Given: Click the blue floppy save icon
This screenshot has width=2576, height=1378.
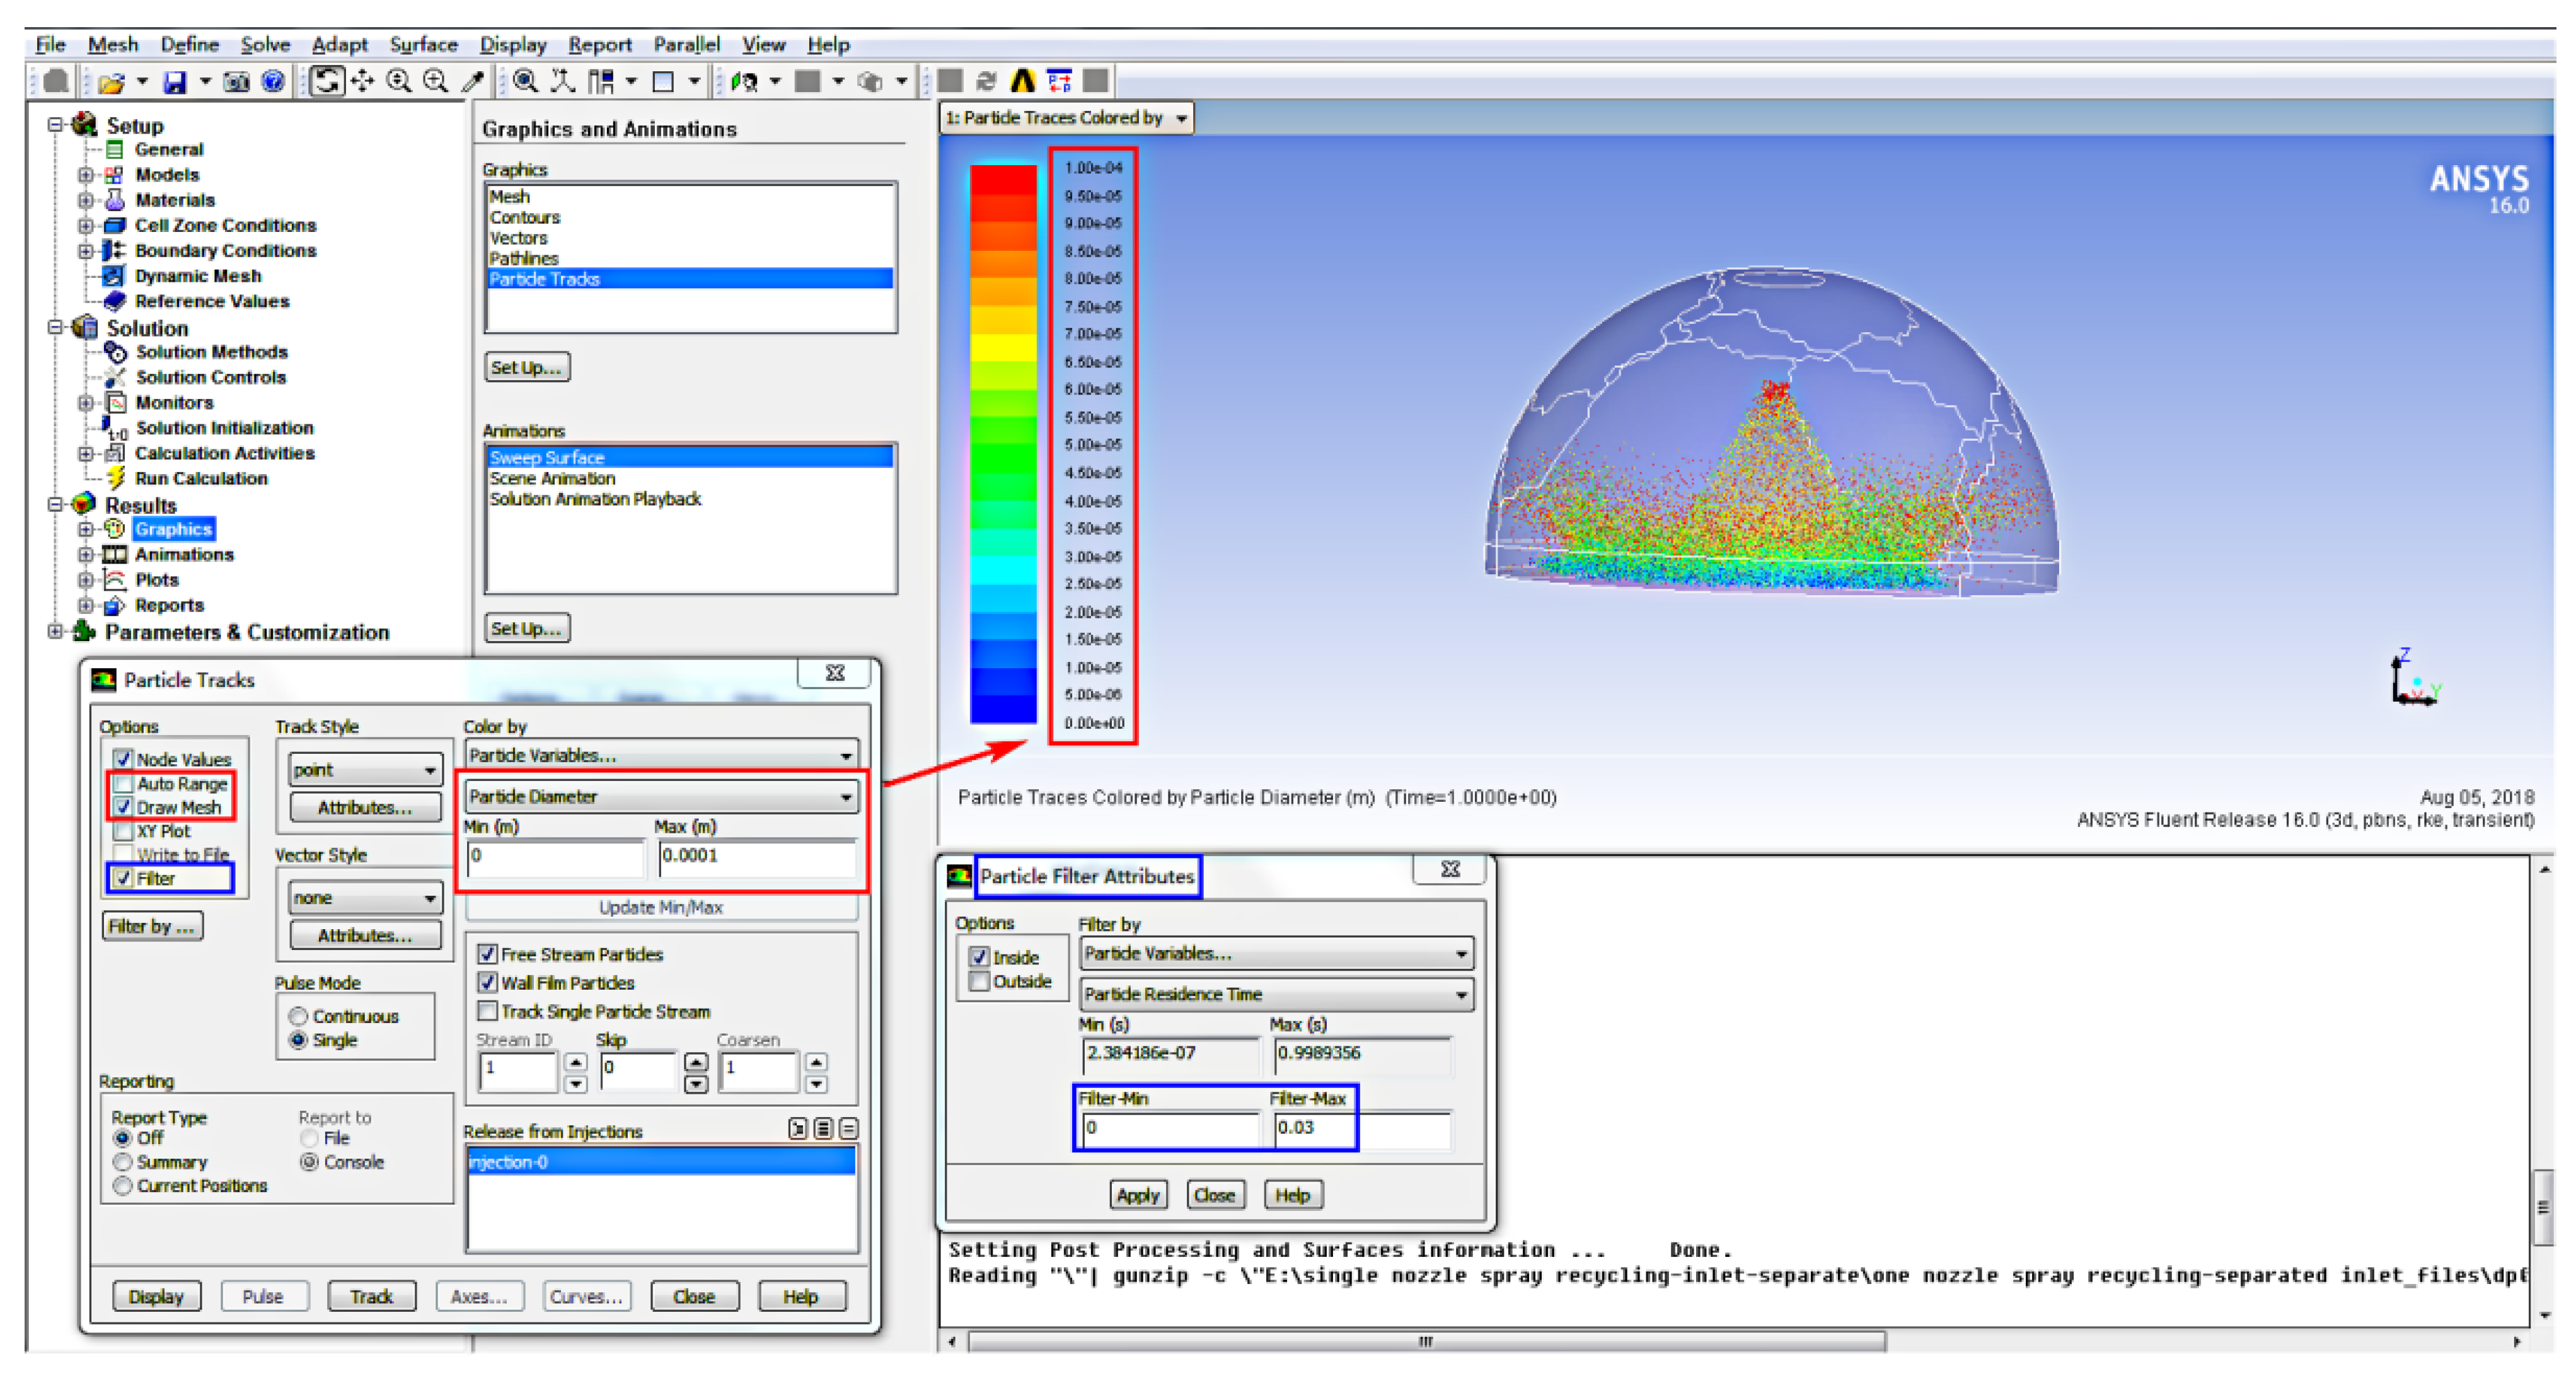Looking at the screenshot, I should pyautogui.click(x=175, y=82).
